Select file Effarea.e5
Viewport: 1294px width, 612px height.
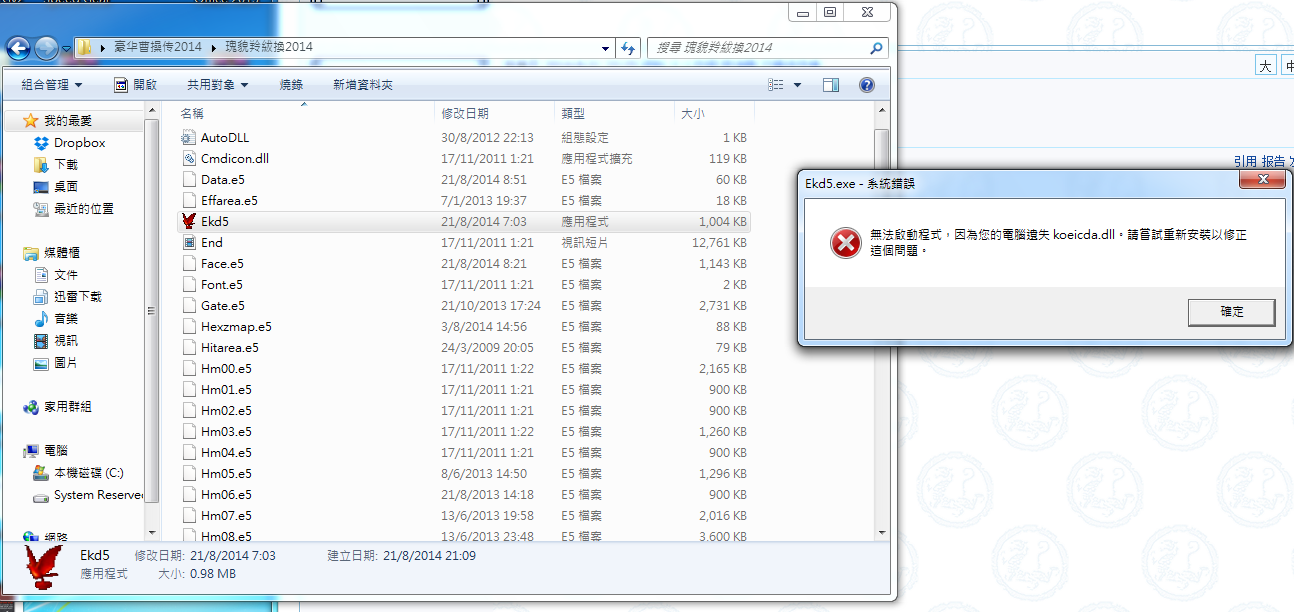pos(229,200)
